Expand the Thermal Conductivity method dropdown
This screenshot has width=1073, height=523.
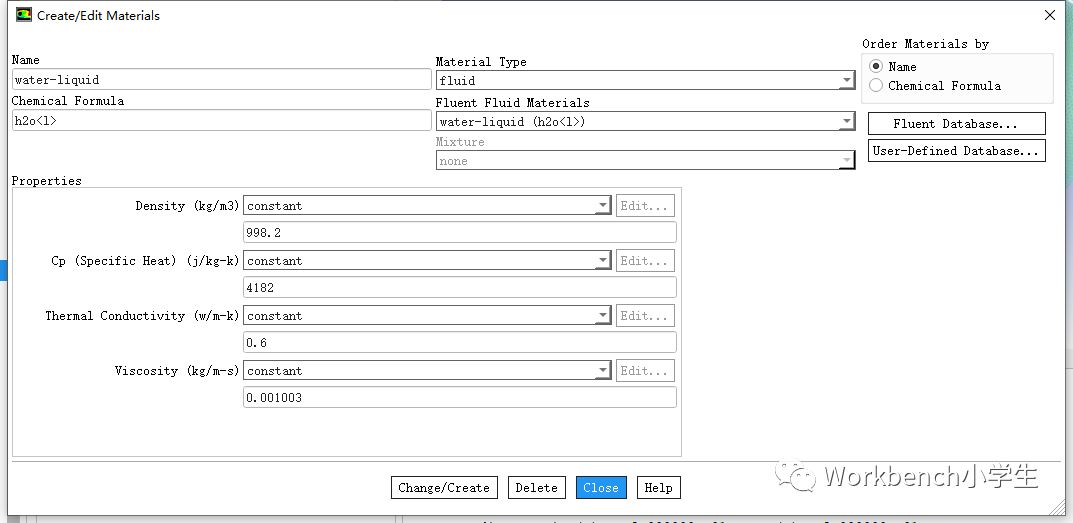click(427, 316)
